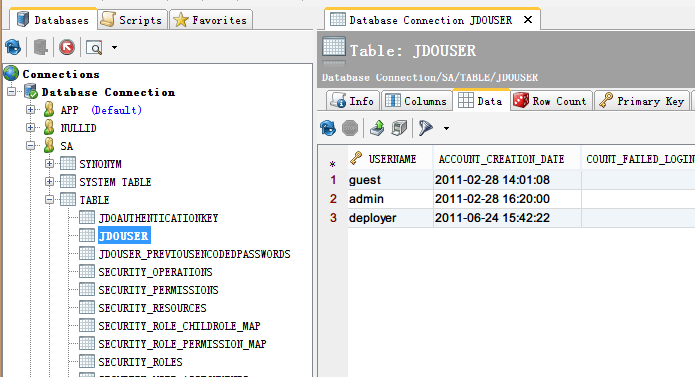Select SECURITY_ROLE_CHILDROLE_MAP table

pyautogui.click(x=179, y=326)
